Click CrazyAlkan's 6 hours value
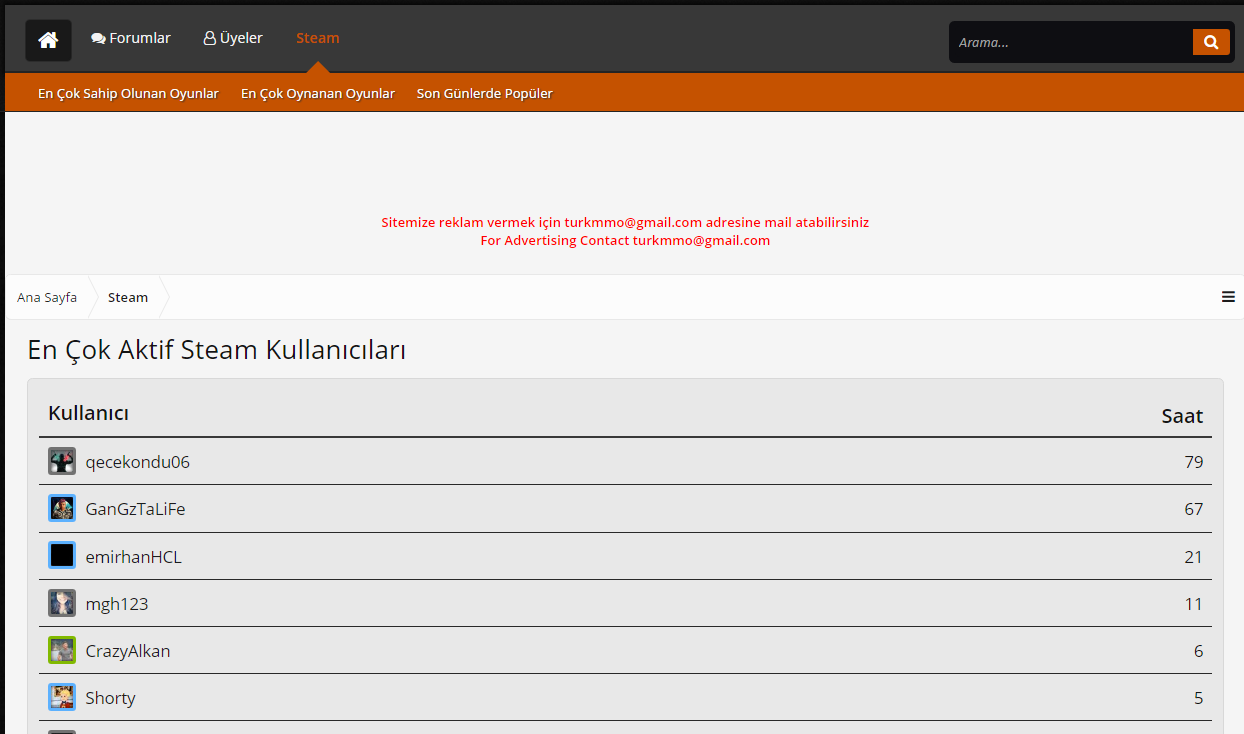Screen dimensions: 1244x734 coord(1198,651)
